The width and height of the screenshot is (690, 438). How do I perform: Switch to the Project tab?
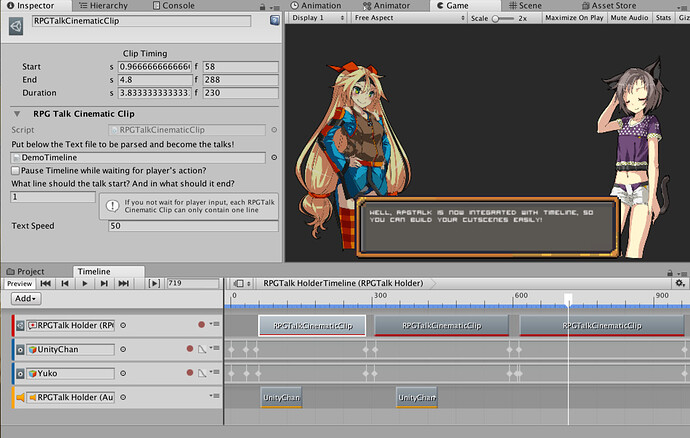tap(26, 272)
